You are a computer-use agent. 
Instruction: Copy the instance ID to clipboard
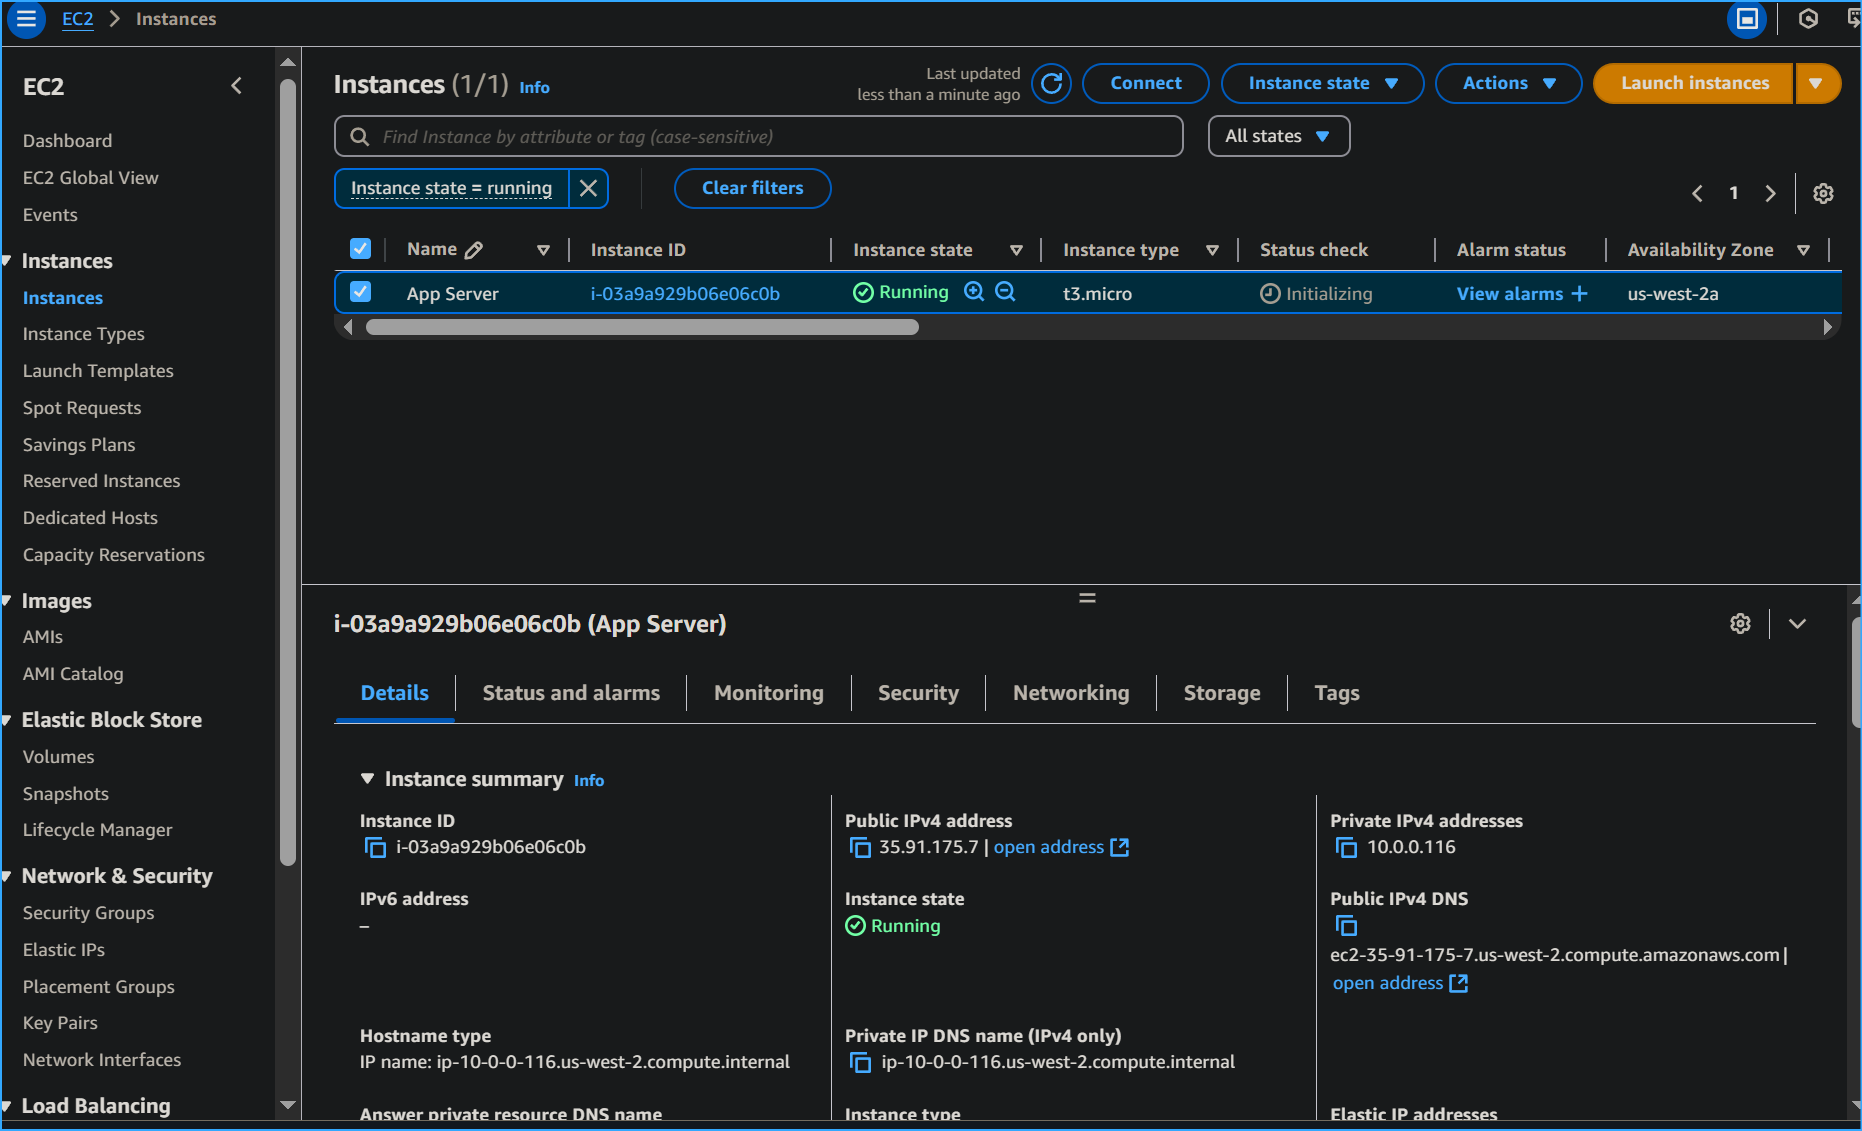[x=375, y=847]
